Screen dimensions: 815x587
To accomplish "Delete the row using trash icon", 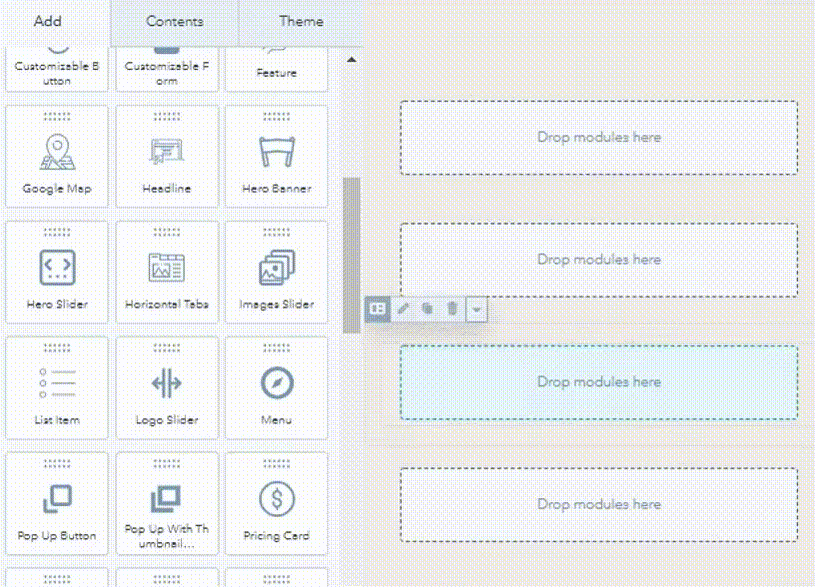I will 452,309.
